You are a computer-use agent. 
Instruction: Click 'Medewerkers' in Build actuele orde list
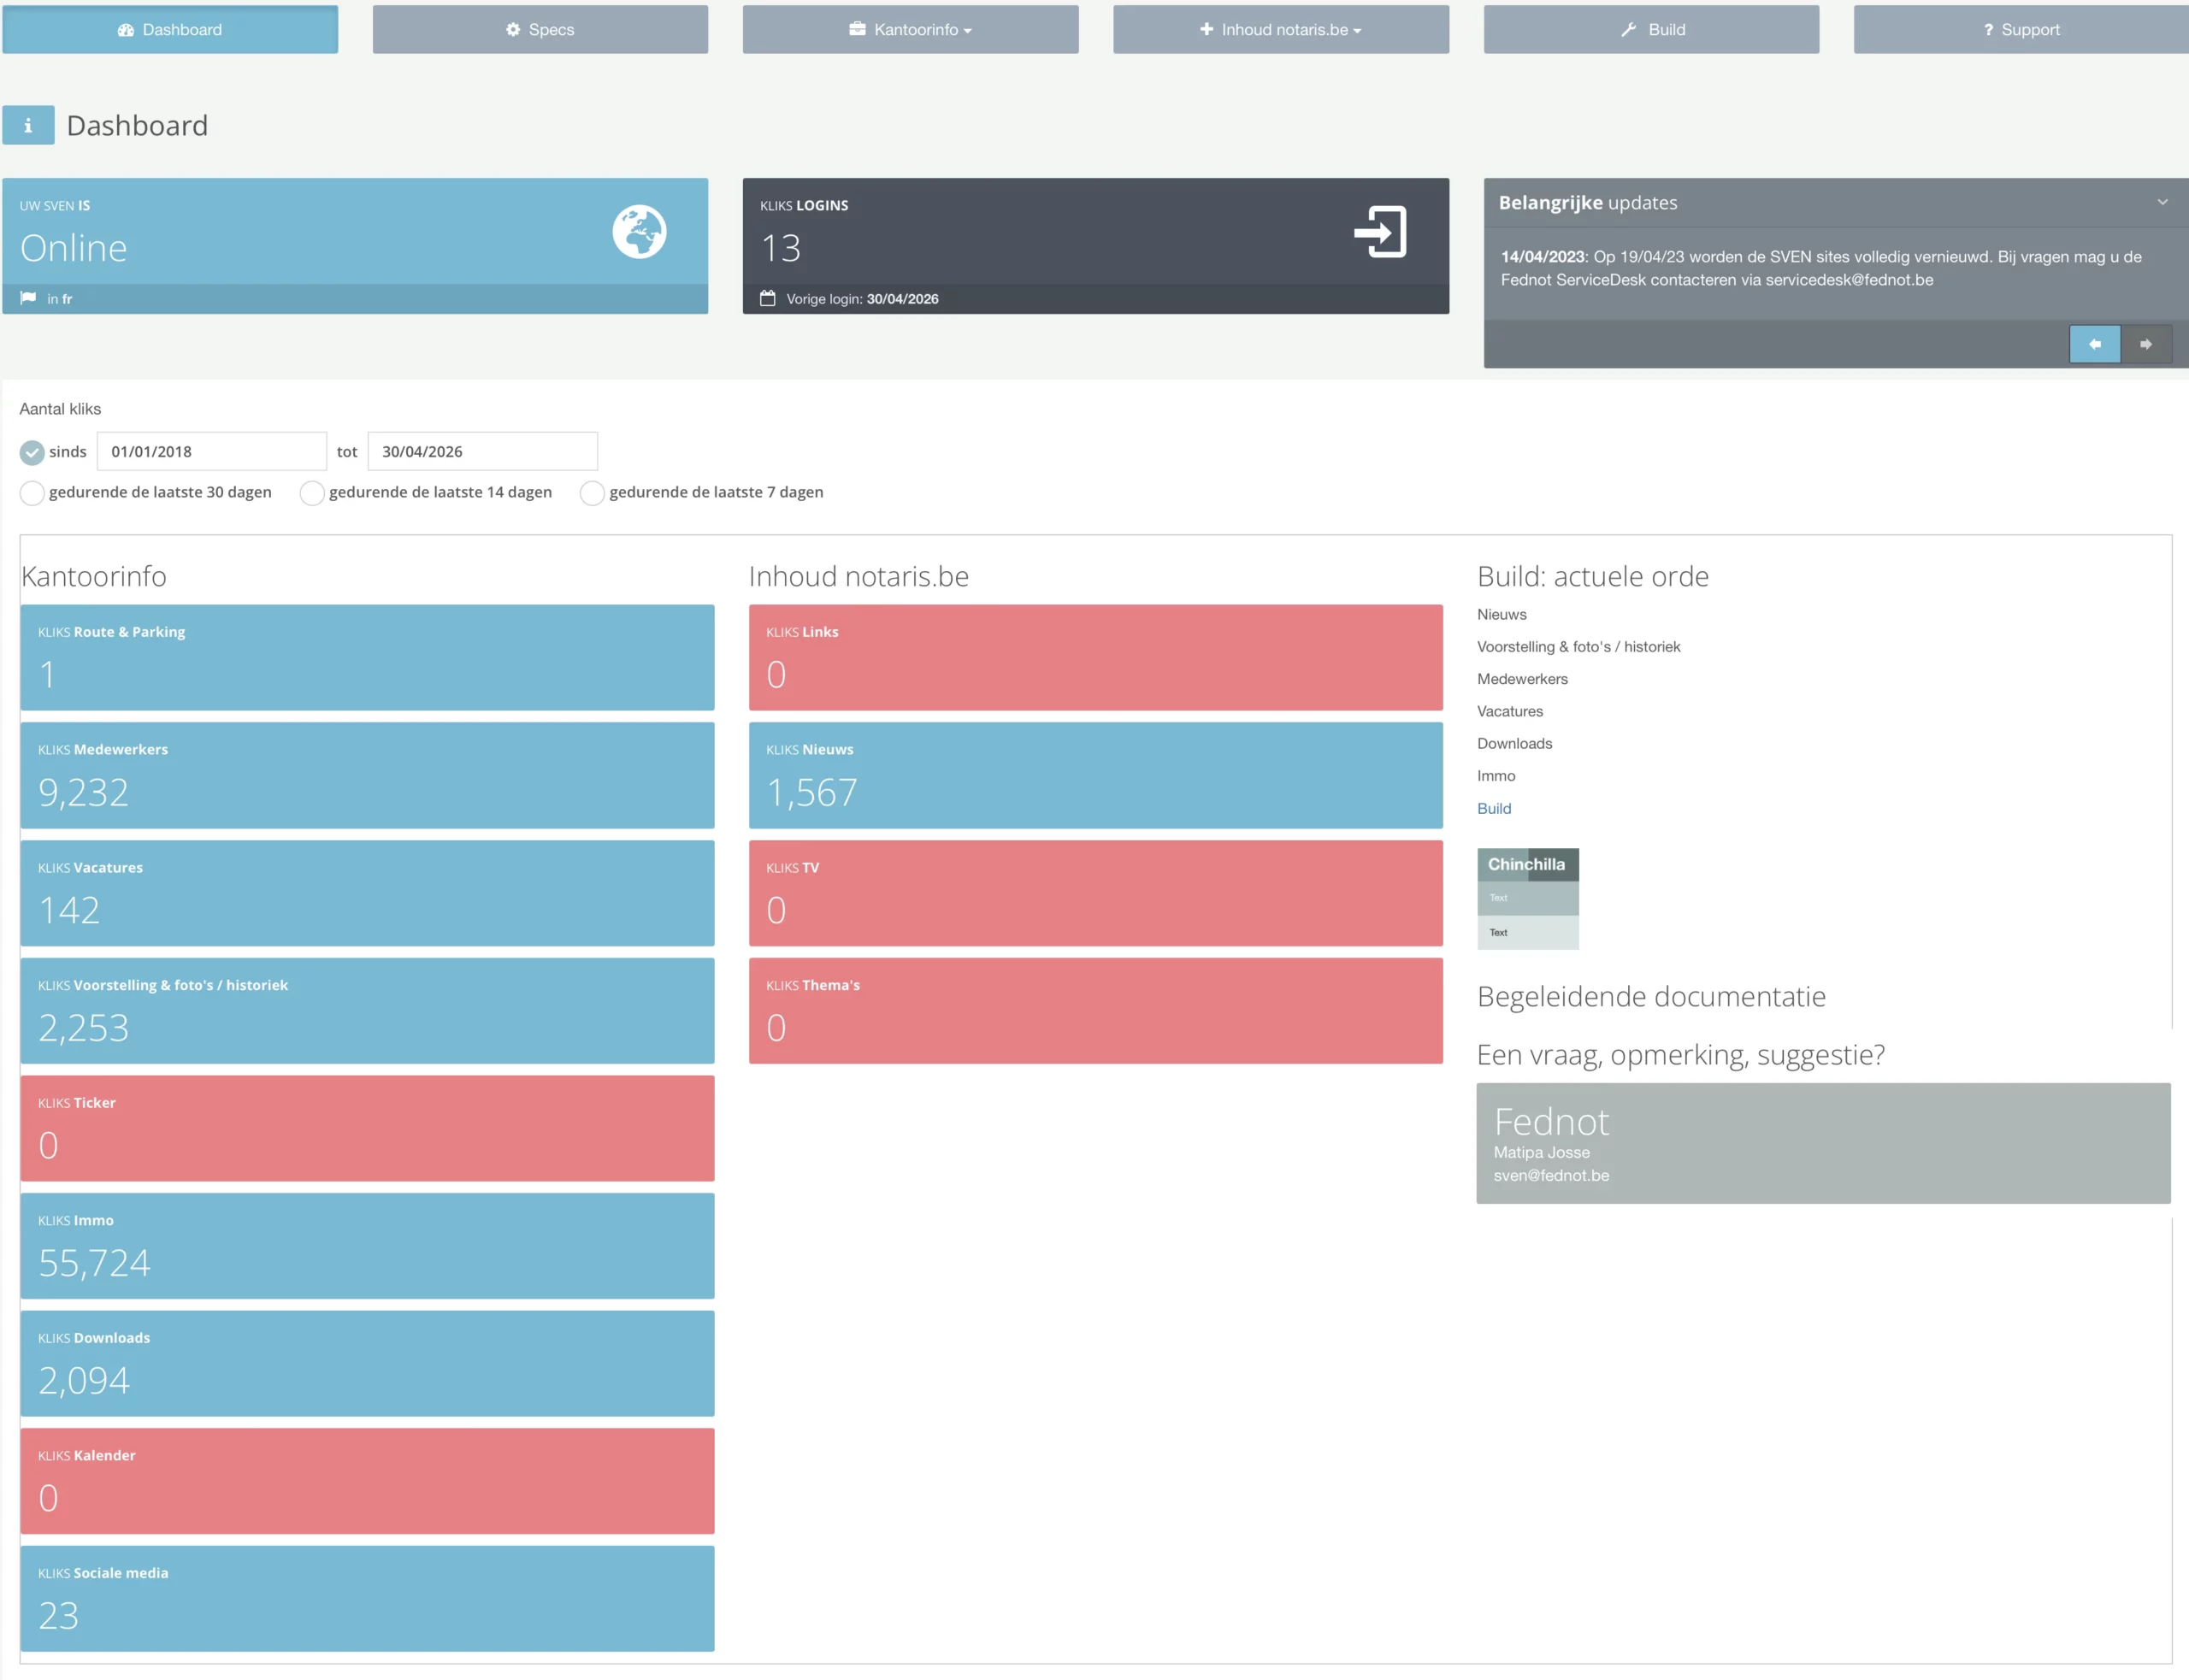[x=1522, y=679]
